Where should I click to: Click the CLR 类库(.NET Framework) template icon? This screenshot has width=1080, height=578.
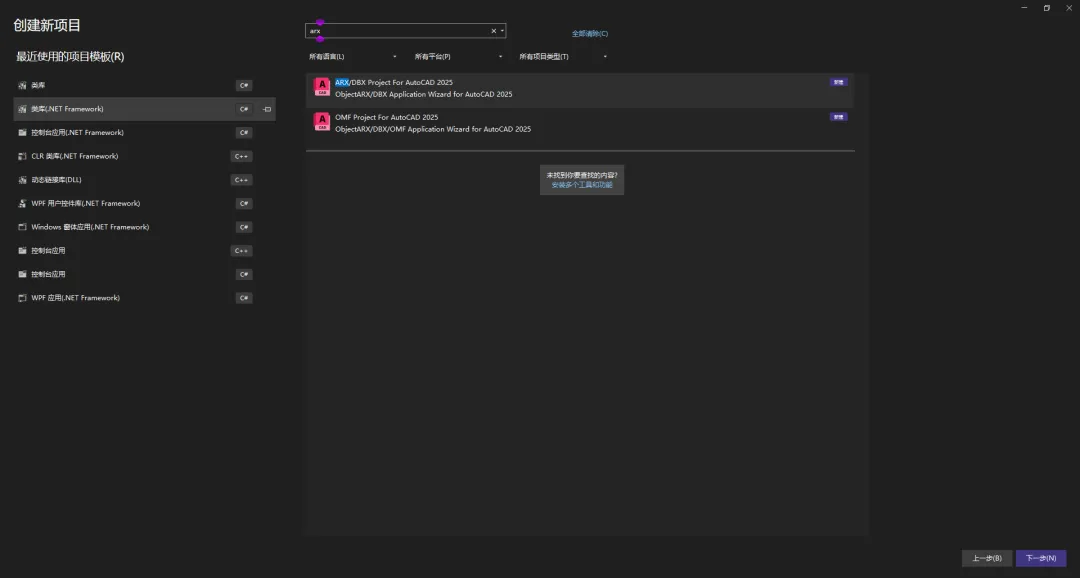pos(22,156)
